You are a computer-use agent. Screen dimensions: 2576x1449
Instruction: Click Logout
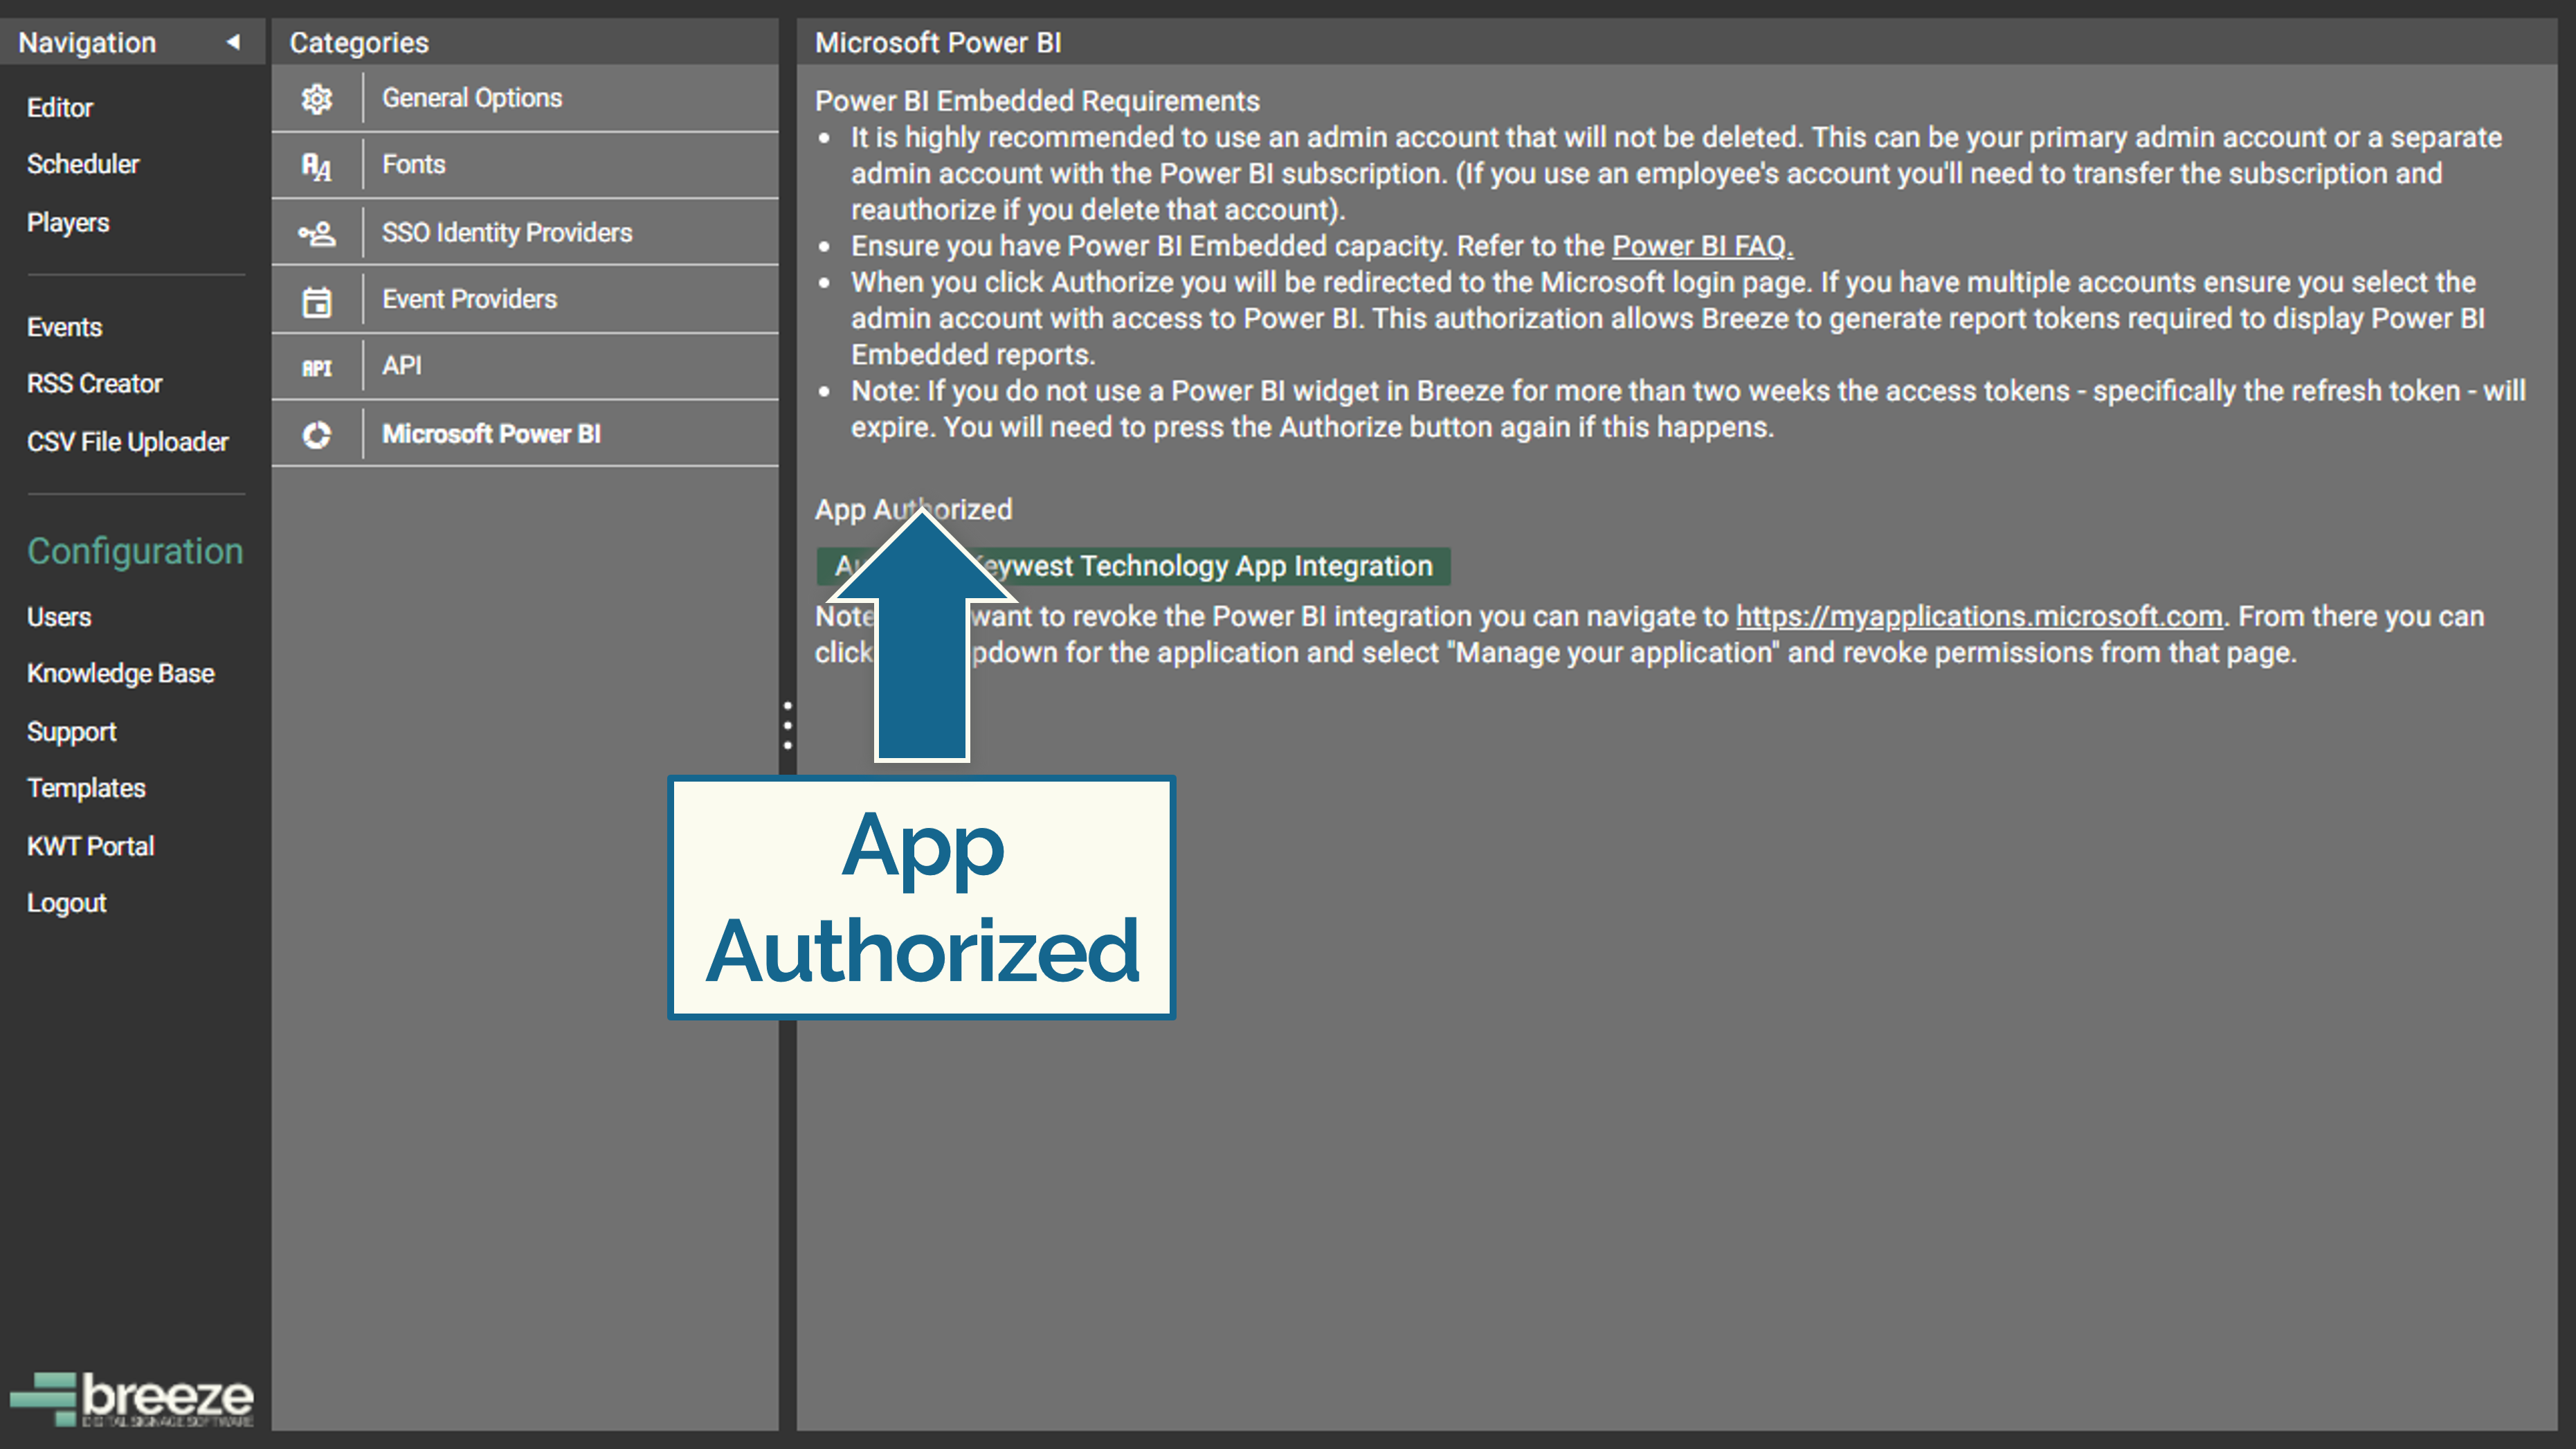[66, 903]
